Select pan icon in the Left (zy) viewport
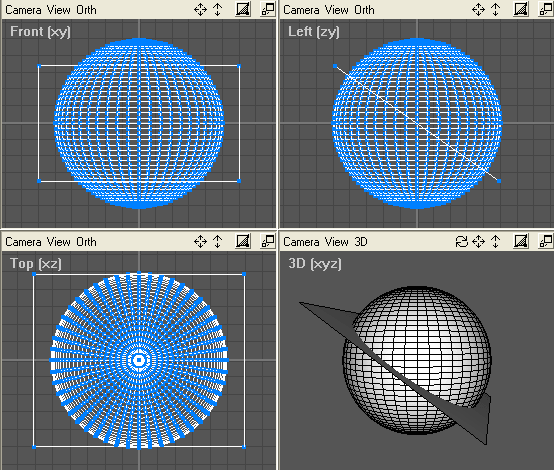This screenshot has width=554, height=470. tap(478, 10)
